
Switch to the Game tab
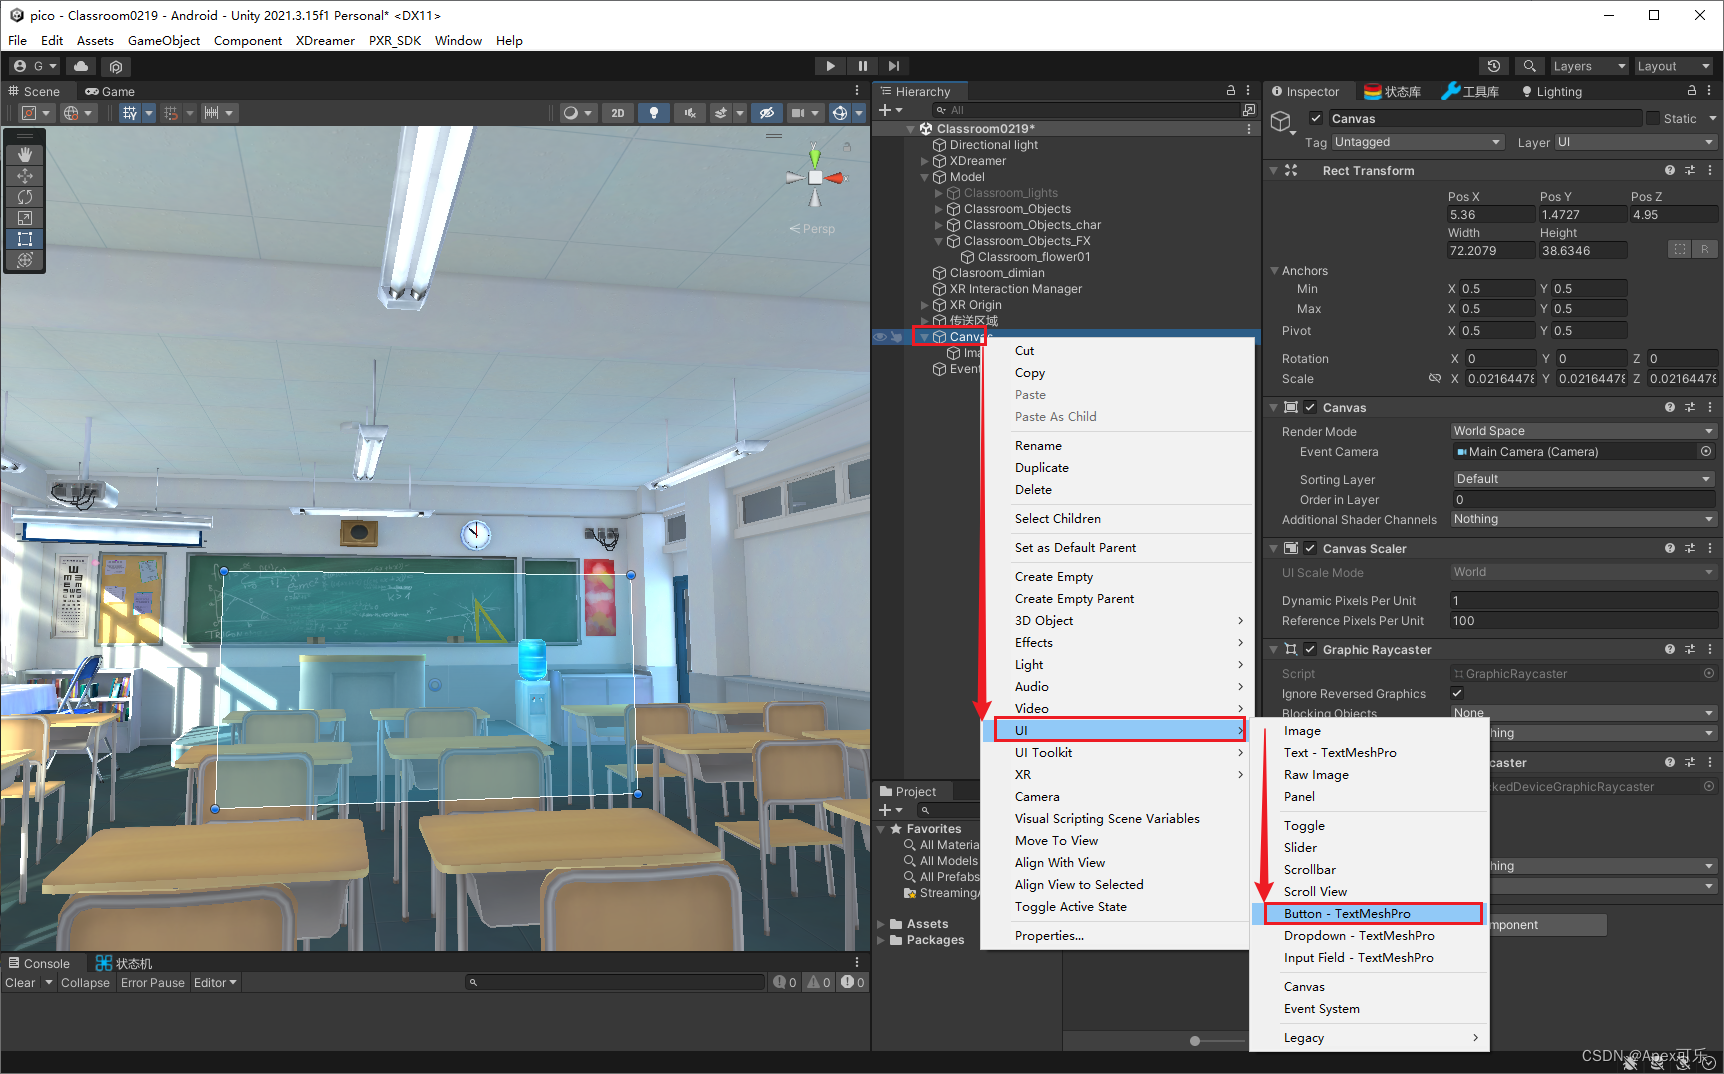pos(110,91)
